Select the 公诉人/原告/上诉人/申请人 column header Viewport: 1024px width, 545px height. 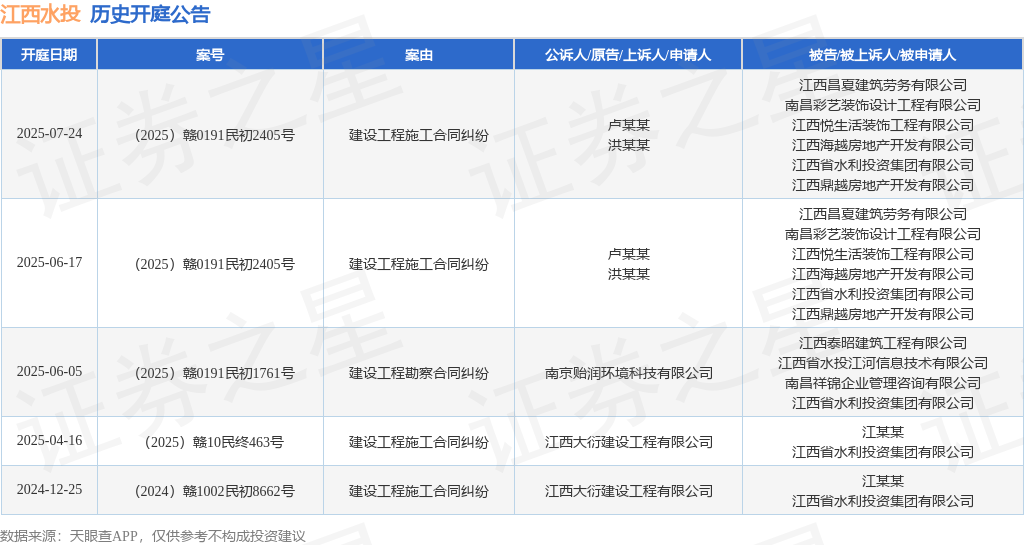[x=628, y=55]
